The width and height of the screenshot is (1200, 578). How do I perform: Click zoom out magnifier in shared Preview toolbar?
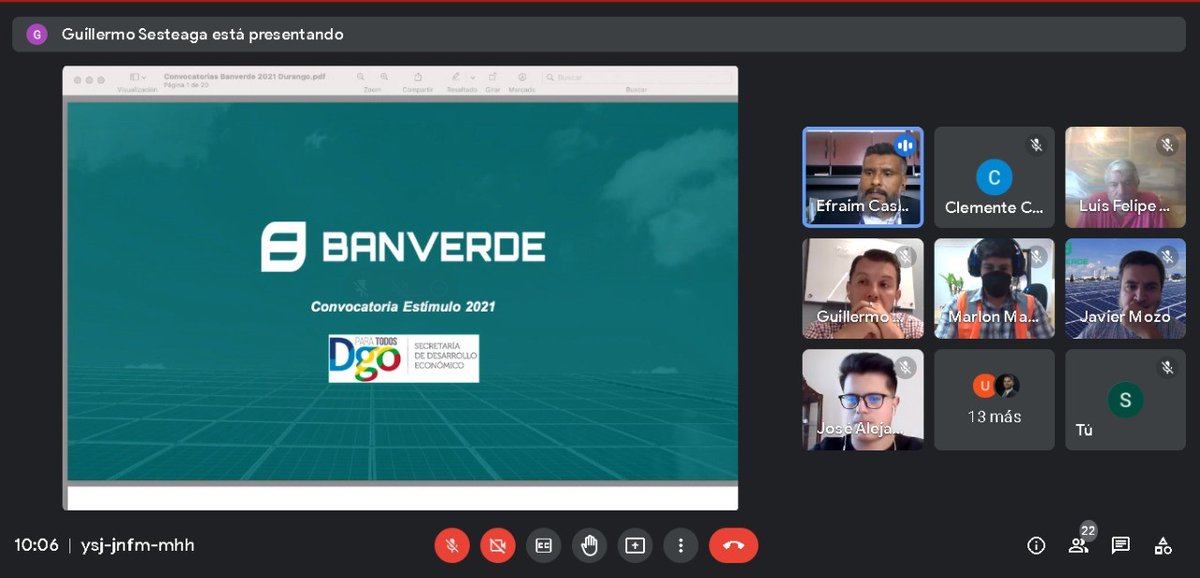(359, 77)
